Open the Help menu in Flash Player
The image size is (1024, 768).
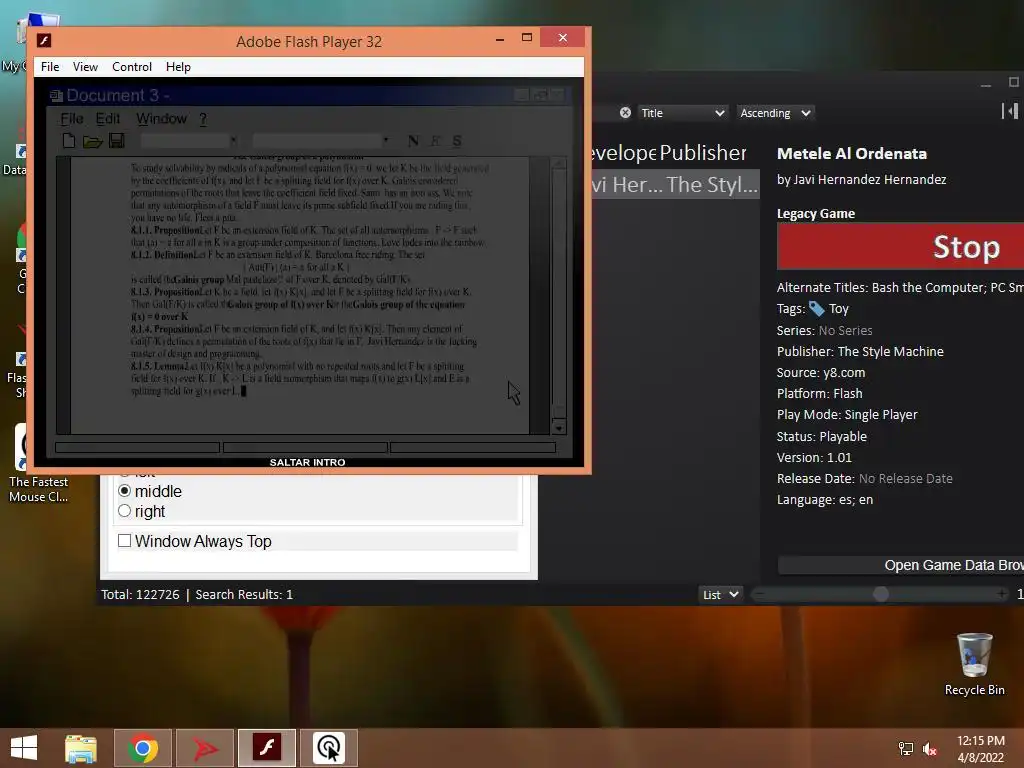(178, 67)
